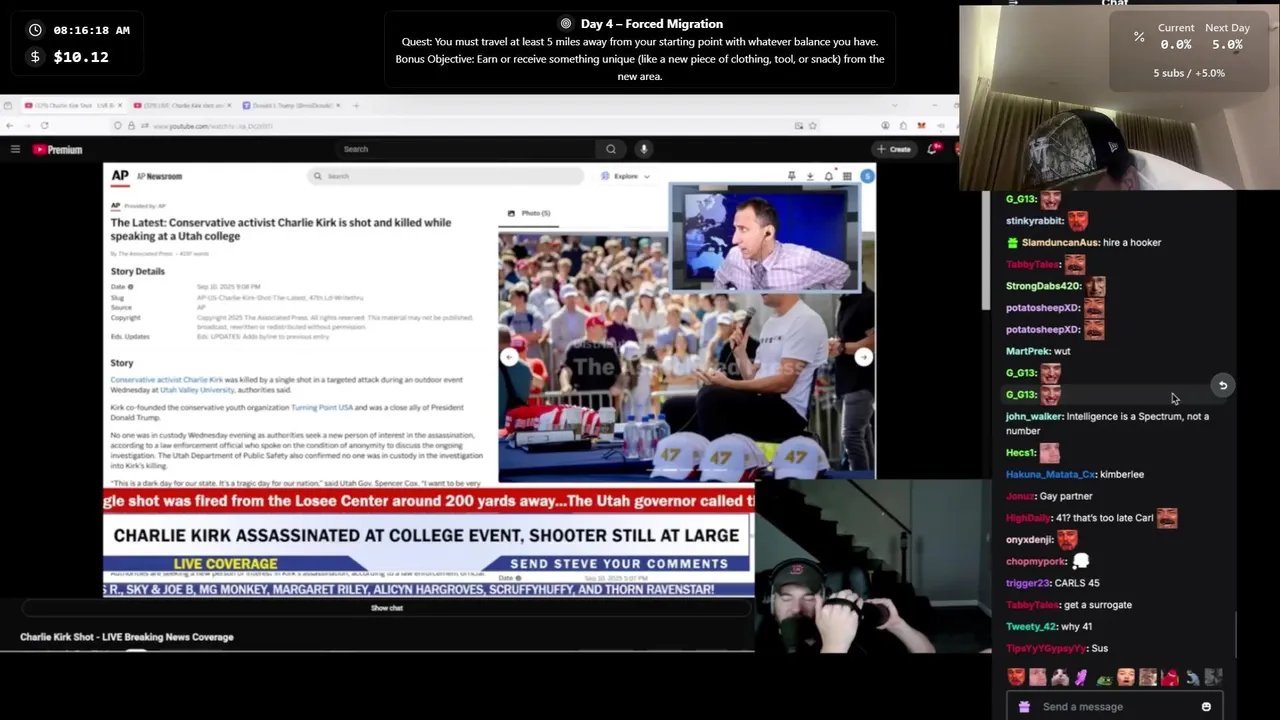Viewport: 1280px width, 720px height.
Task: Click the browser address bar URL
Action: [213, 126]
